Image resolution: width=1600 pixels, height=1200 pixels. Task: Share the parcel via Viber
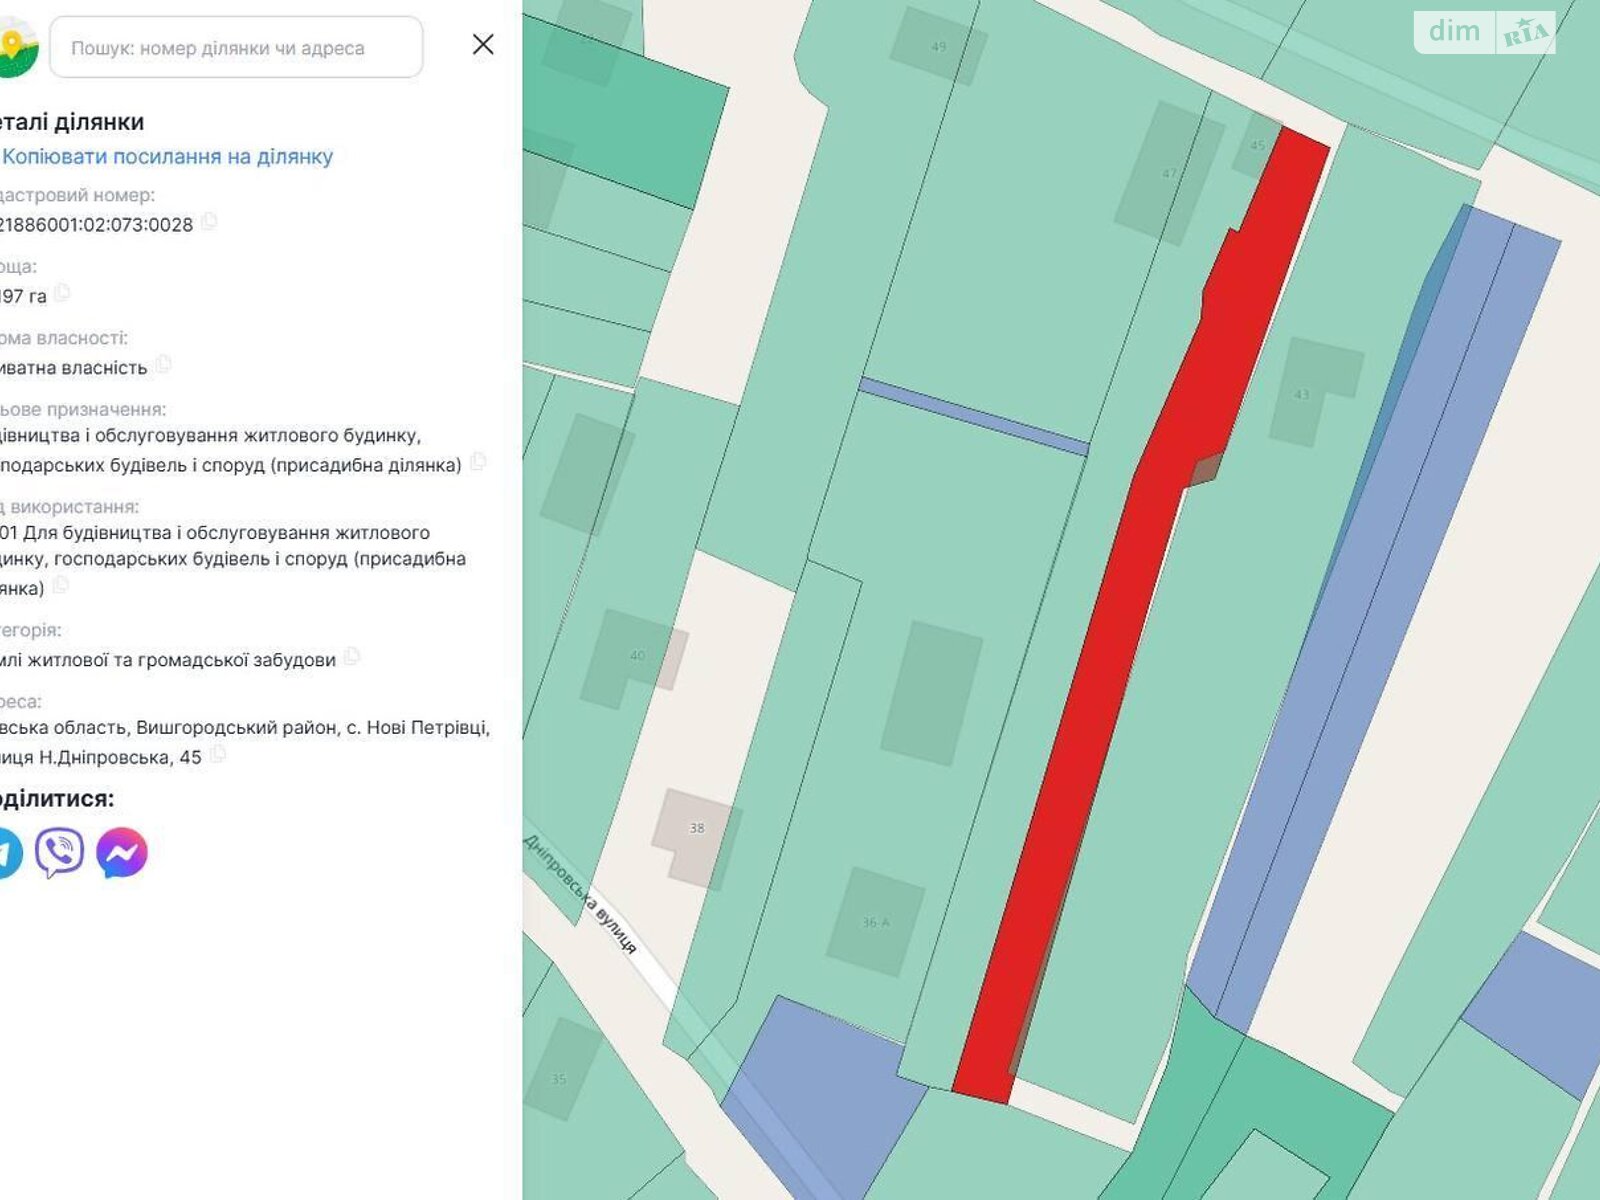click(x=60, y=853)
